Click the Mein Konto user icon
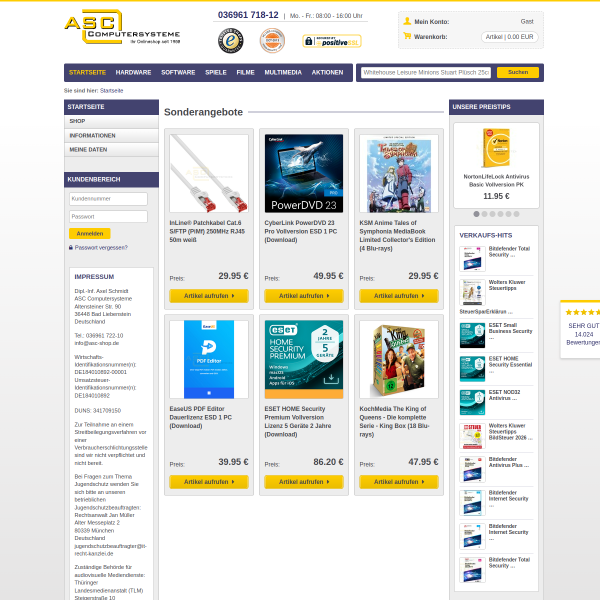 [407, 21]
